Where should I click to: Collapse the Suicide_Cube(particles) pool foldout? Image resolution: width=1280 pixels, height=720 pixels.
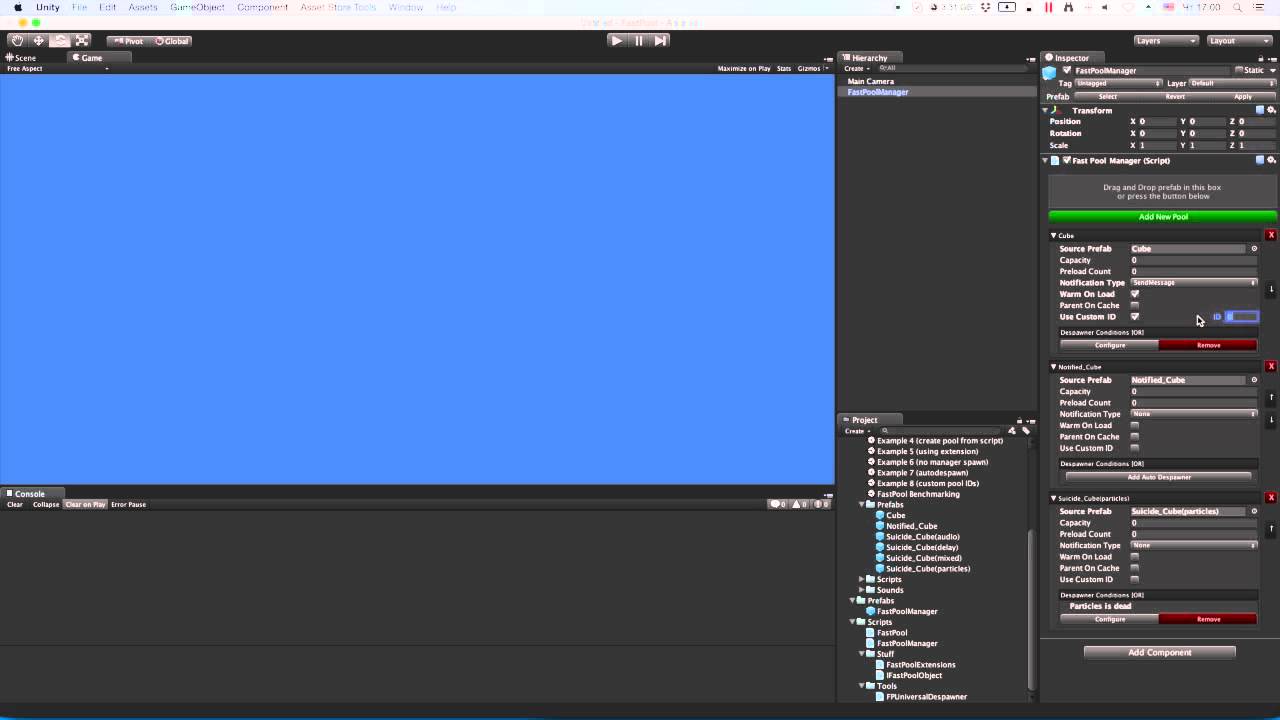point(1053,498)
